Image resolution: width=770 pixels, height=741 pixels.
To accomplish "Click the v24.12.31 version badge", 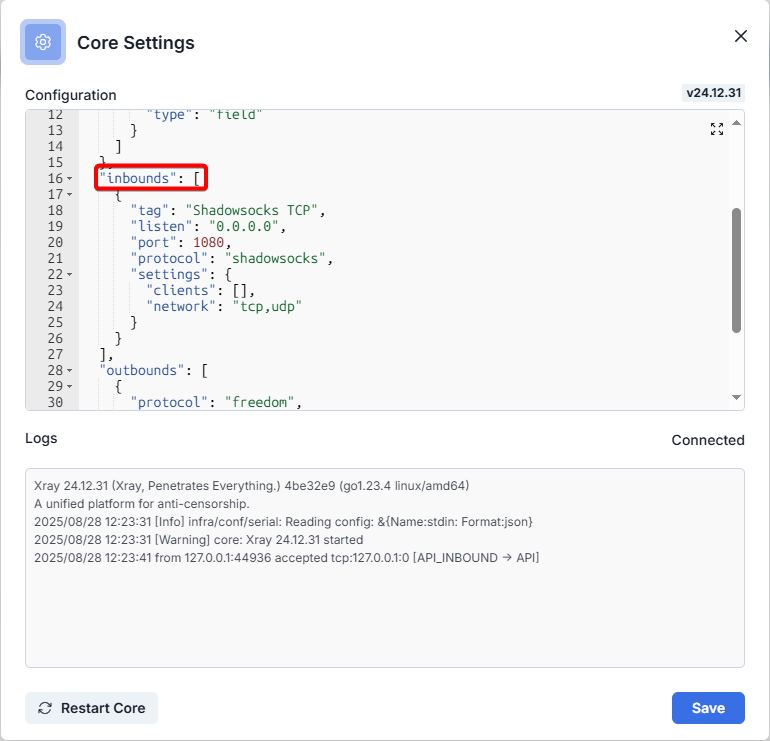I will [x=714, y=93].
